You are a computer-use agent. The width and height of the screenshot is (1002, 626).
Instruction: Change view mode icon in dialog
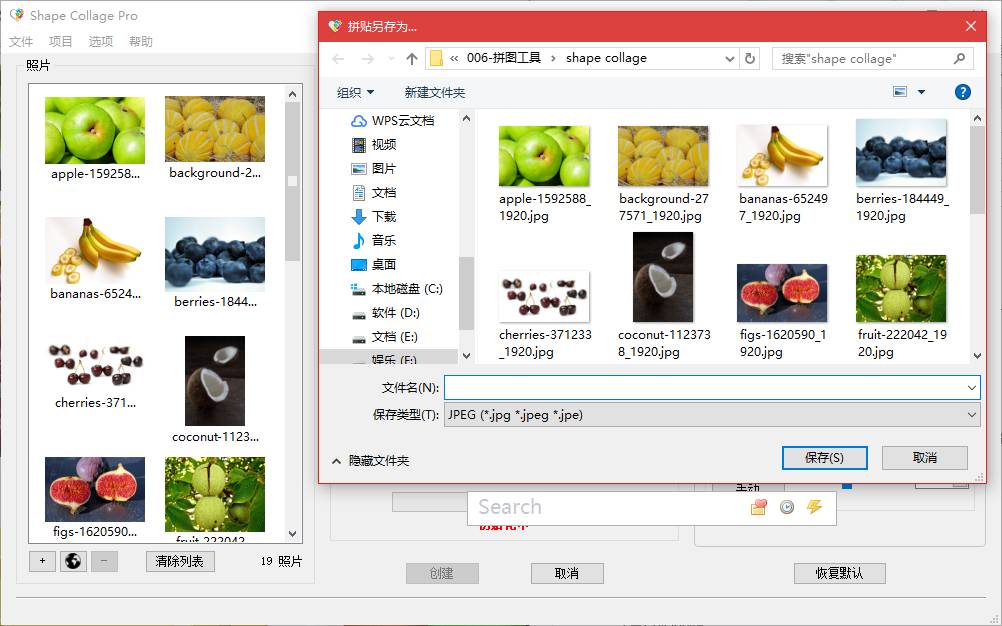coord(900,92)
